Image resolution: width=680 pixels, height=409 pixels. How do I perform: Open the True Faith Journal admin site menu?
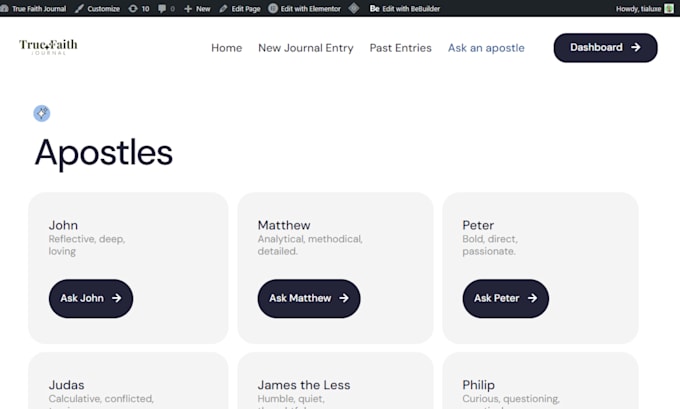coord(34,9)
